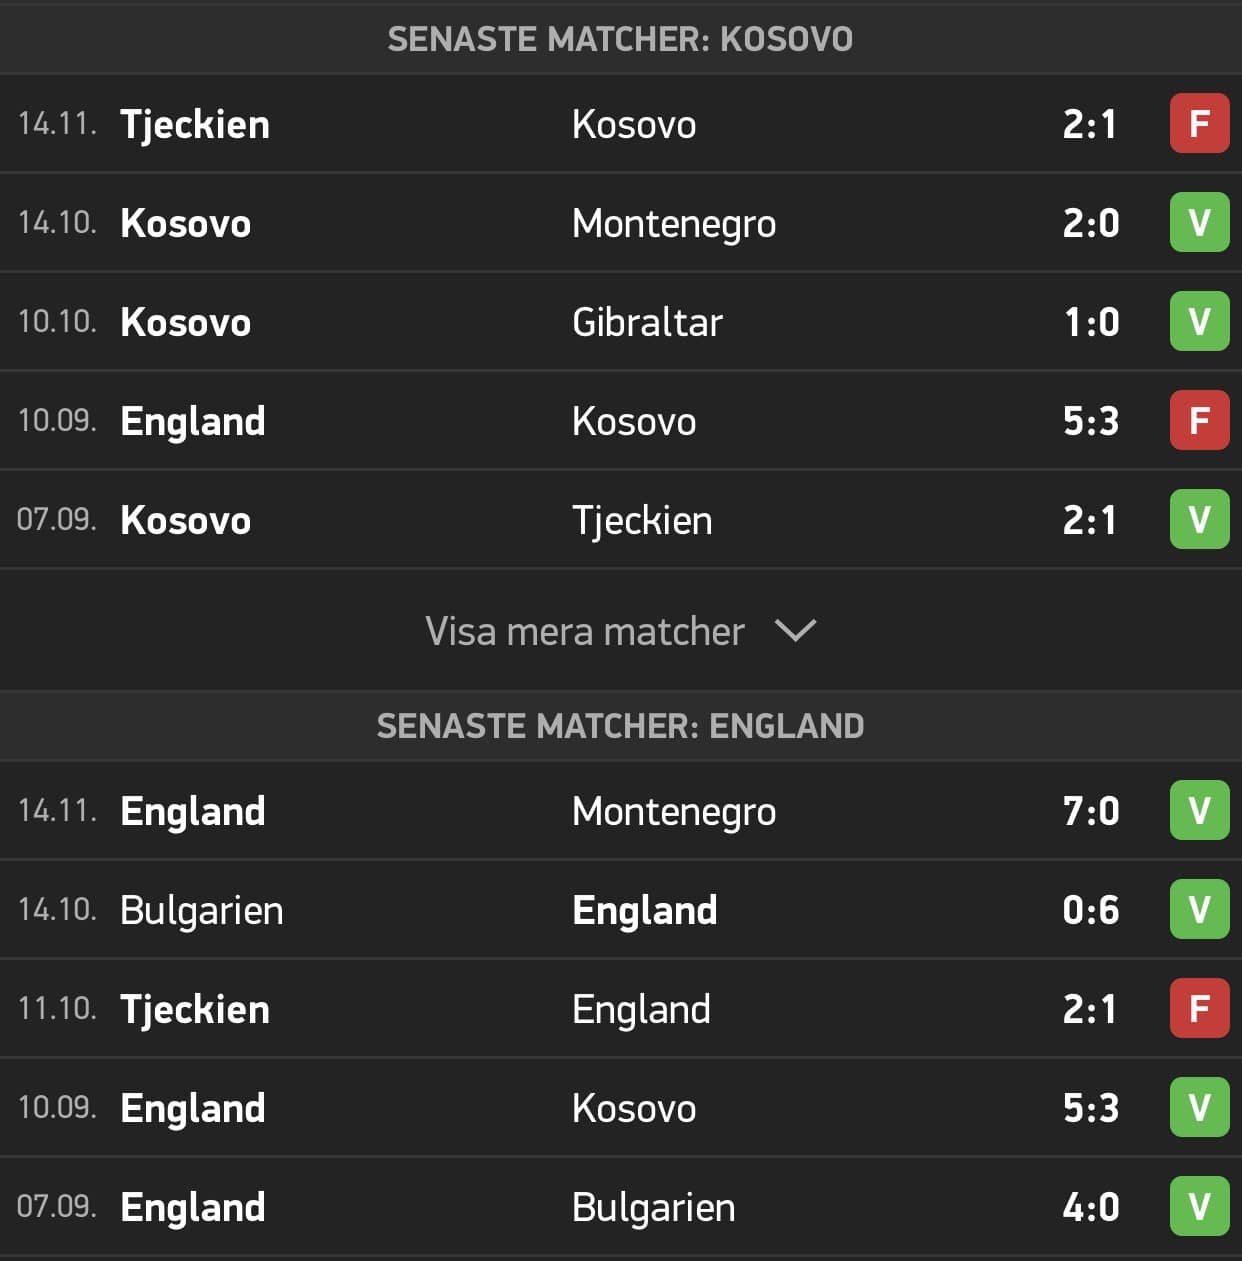
Task: Select the Senaste matcher: England header
Action: (x=621, y=725)
